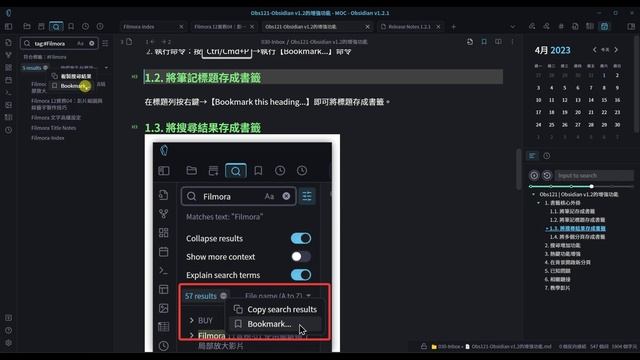Select April 28 in the calendar

[591, 125]
